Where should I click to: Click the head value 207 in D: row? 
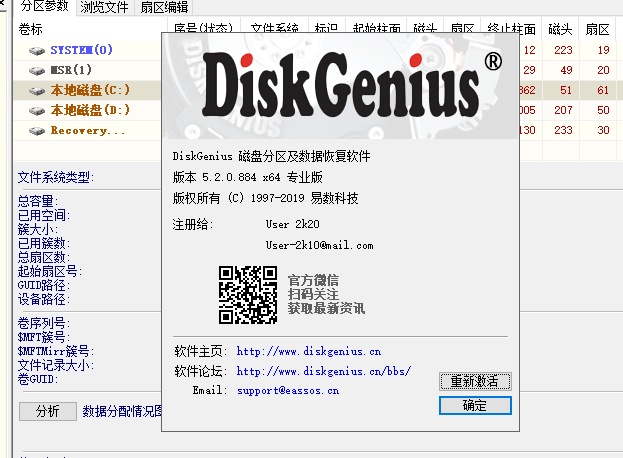563,110
